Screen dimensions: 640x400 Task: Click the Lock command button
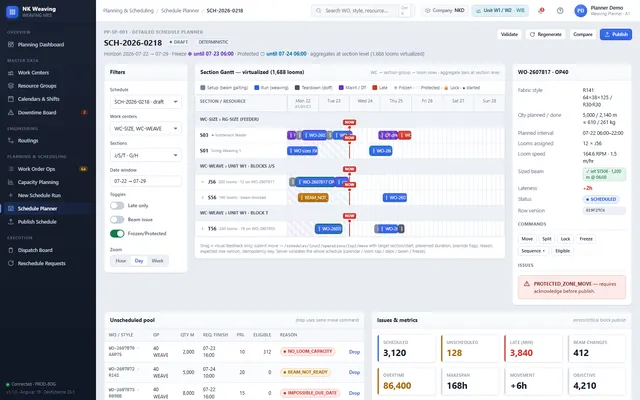pos(565,239)
